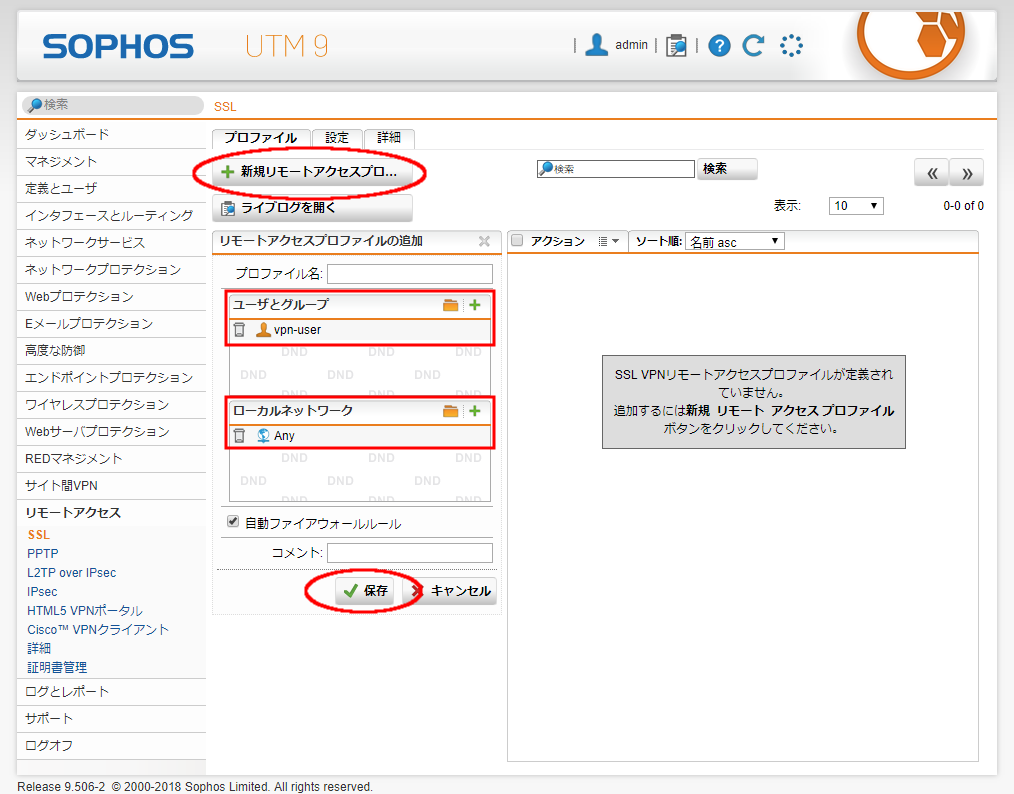This screenshot has height=794, width=1014.
Task: Click green plus in ローカルネットワーク section
Action: (x=475, y=411)
